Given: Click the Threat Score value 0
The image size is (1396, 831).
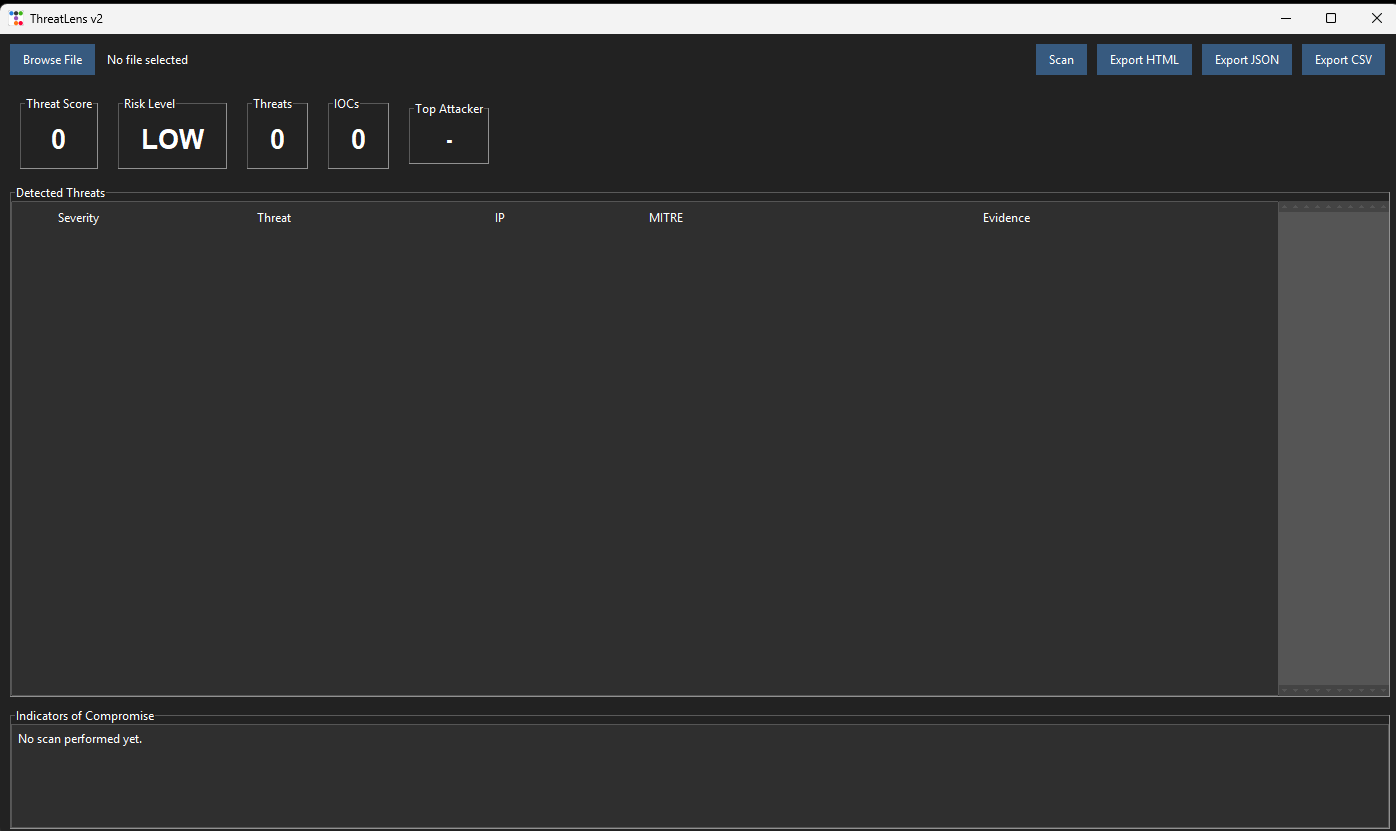Looking at the screenshot, I should click(58, 139).
